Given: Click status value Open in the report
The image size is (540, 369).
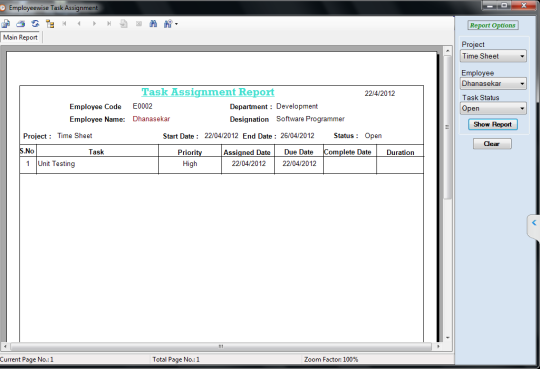Looking at the screenshot, I should tap(373, 135).
